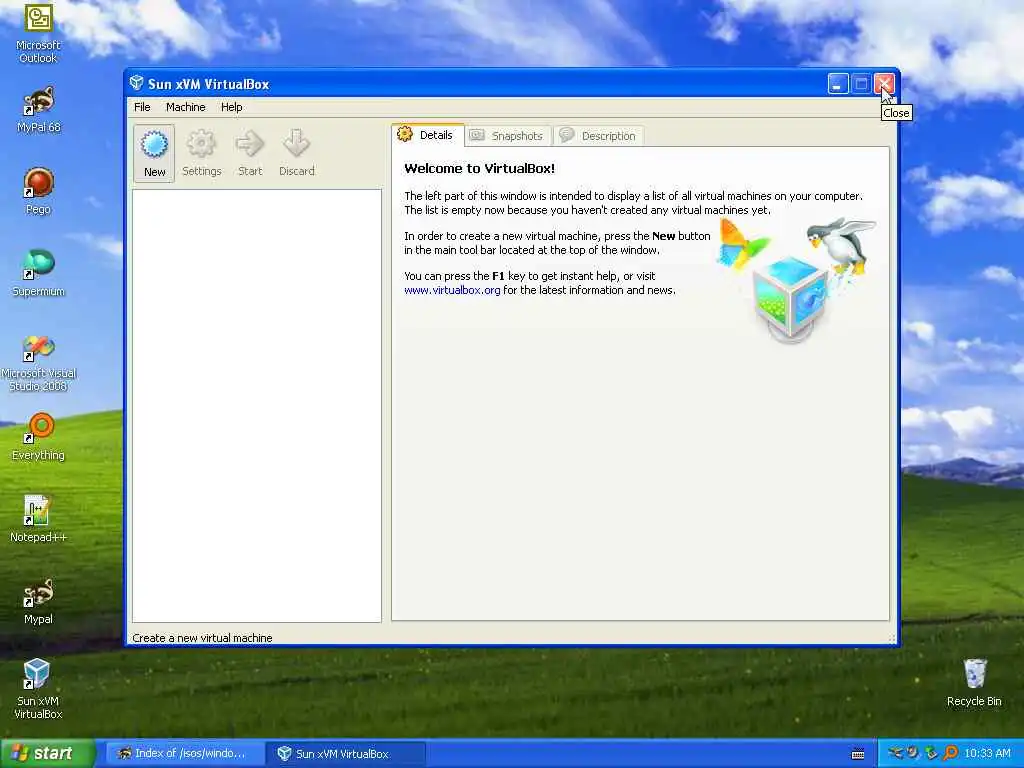Screen dimensions: 1024x768
Task: Click the on-screen keyboard taskbar icon
Action: [858, 754]
